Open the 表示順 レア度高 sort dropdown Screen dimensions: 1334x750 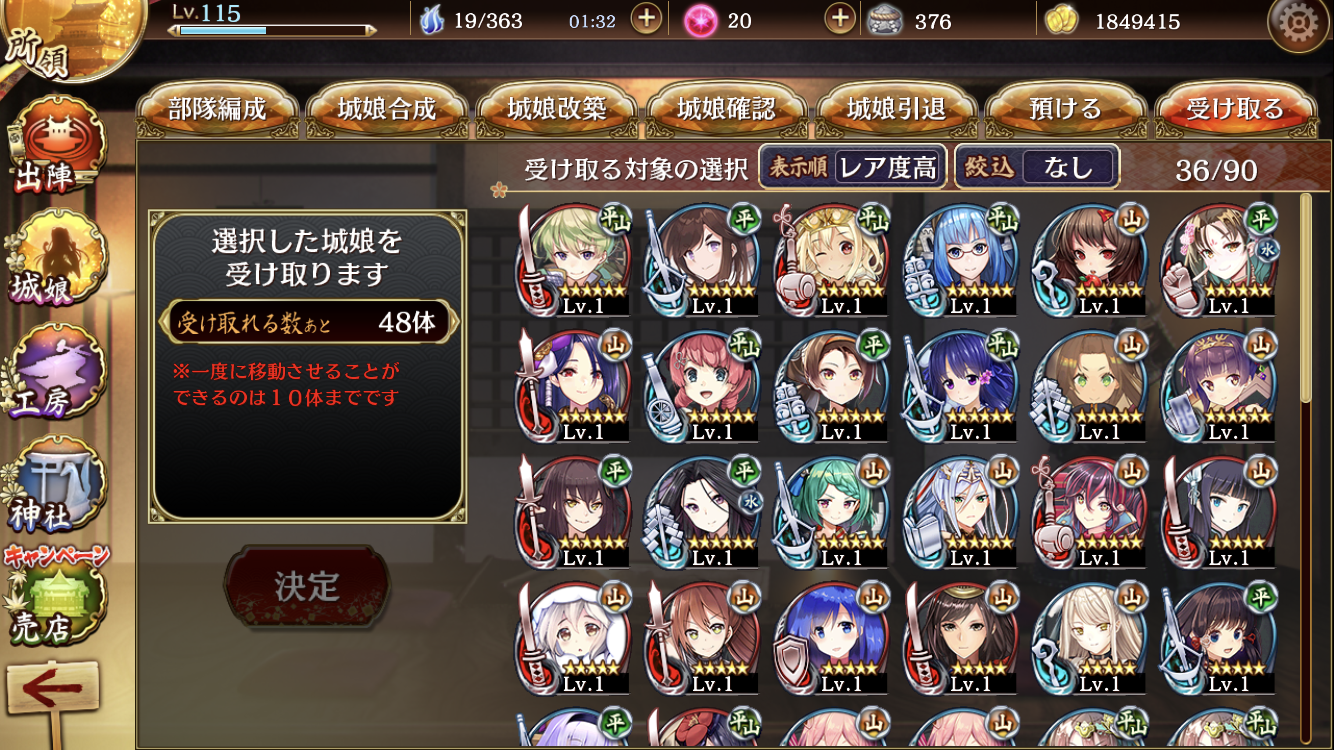852,167
